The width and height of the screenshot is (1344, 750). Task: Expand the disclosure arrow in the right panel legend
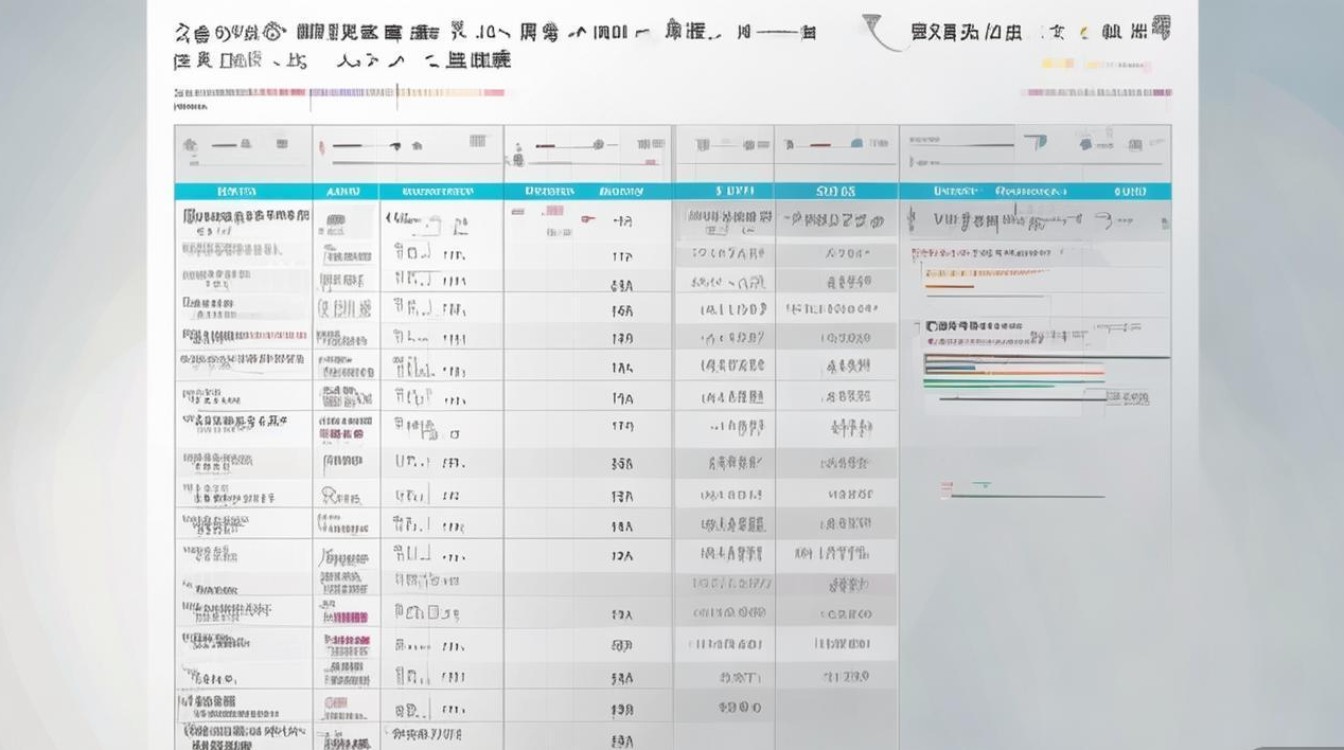919,325
